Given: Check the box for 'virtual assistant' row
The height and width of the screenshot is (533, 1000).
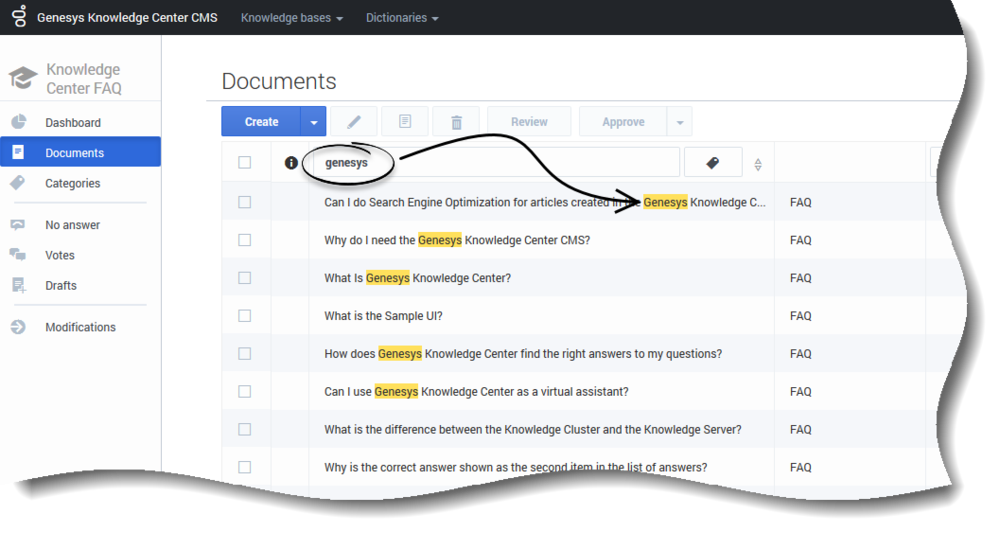Looking at the screenshot, I should click(245, 391).
